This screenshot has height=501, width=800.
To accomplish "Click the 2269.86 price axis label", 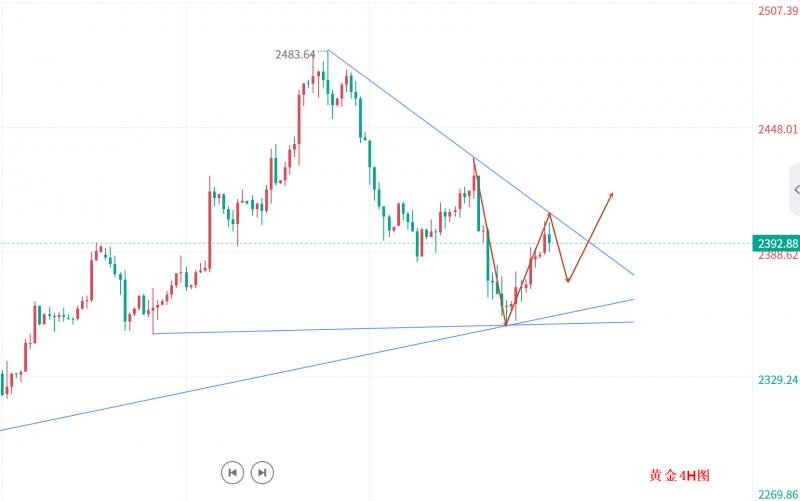I will (776, 494).
